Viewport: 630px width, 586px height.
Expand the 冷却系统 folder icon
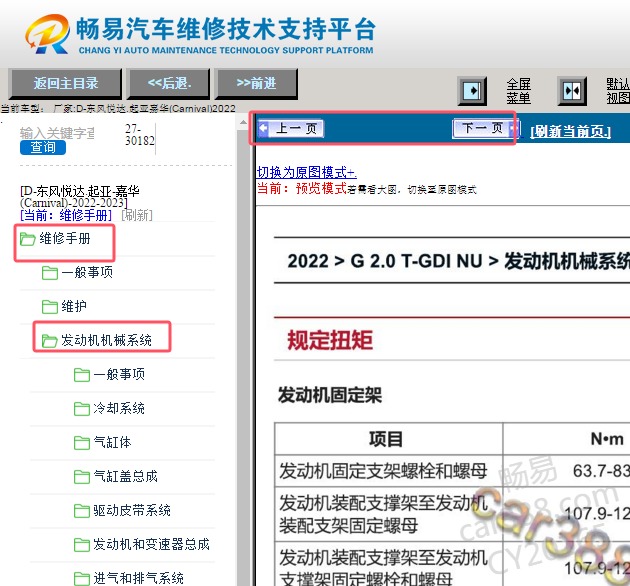[x=82, y=409]
